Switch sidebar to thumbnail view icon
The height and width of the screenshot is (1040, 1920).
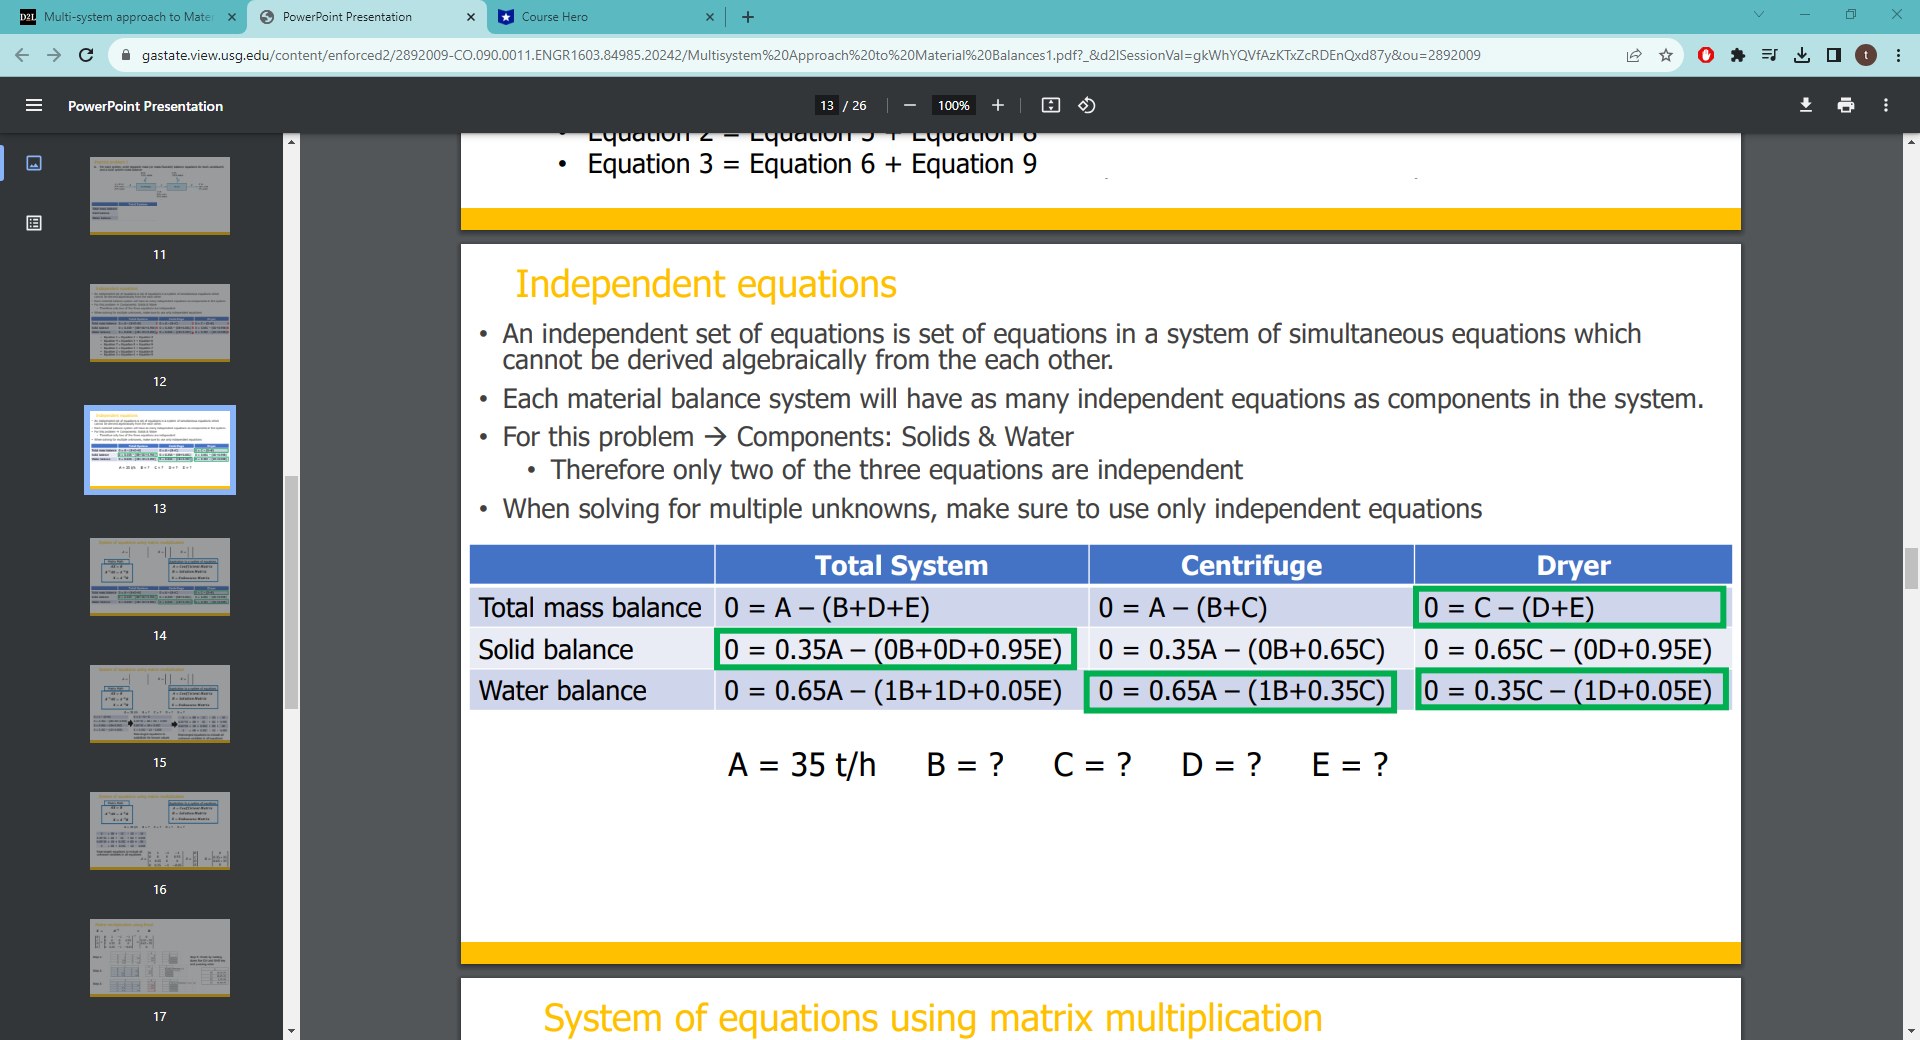click(x=34, y=163)
